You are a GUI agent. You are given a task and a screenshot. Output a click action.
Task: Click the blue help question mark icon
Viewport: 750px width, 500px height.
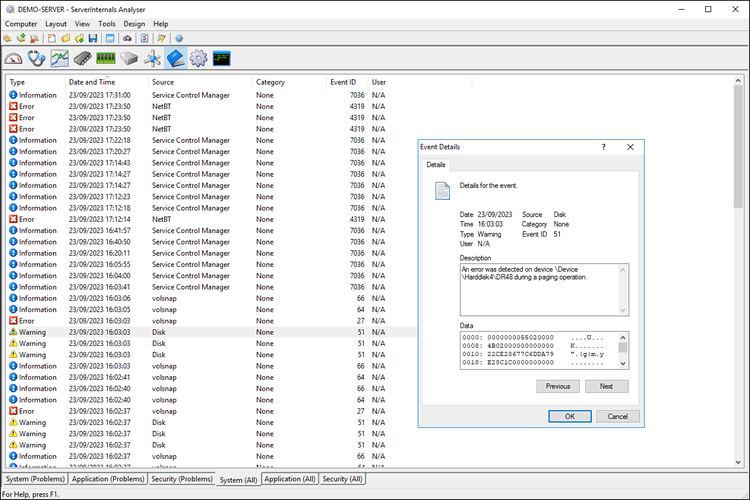pyautogui.click(x=179, y=38)
